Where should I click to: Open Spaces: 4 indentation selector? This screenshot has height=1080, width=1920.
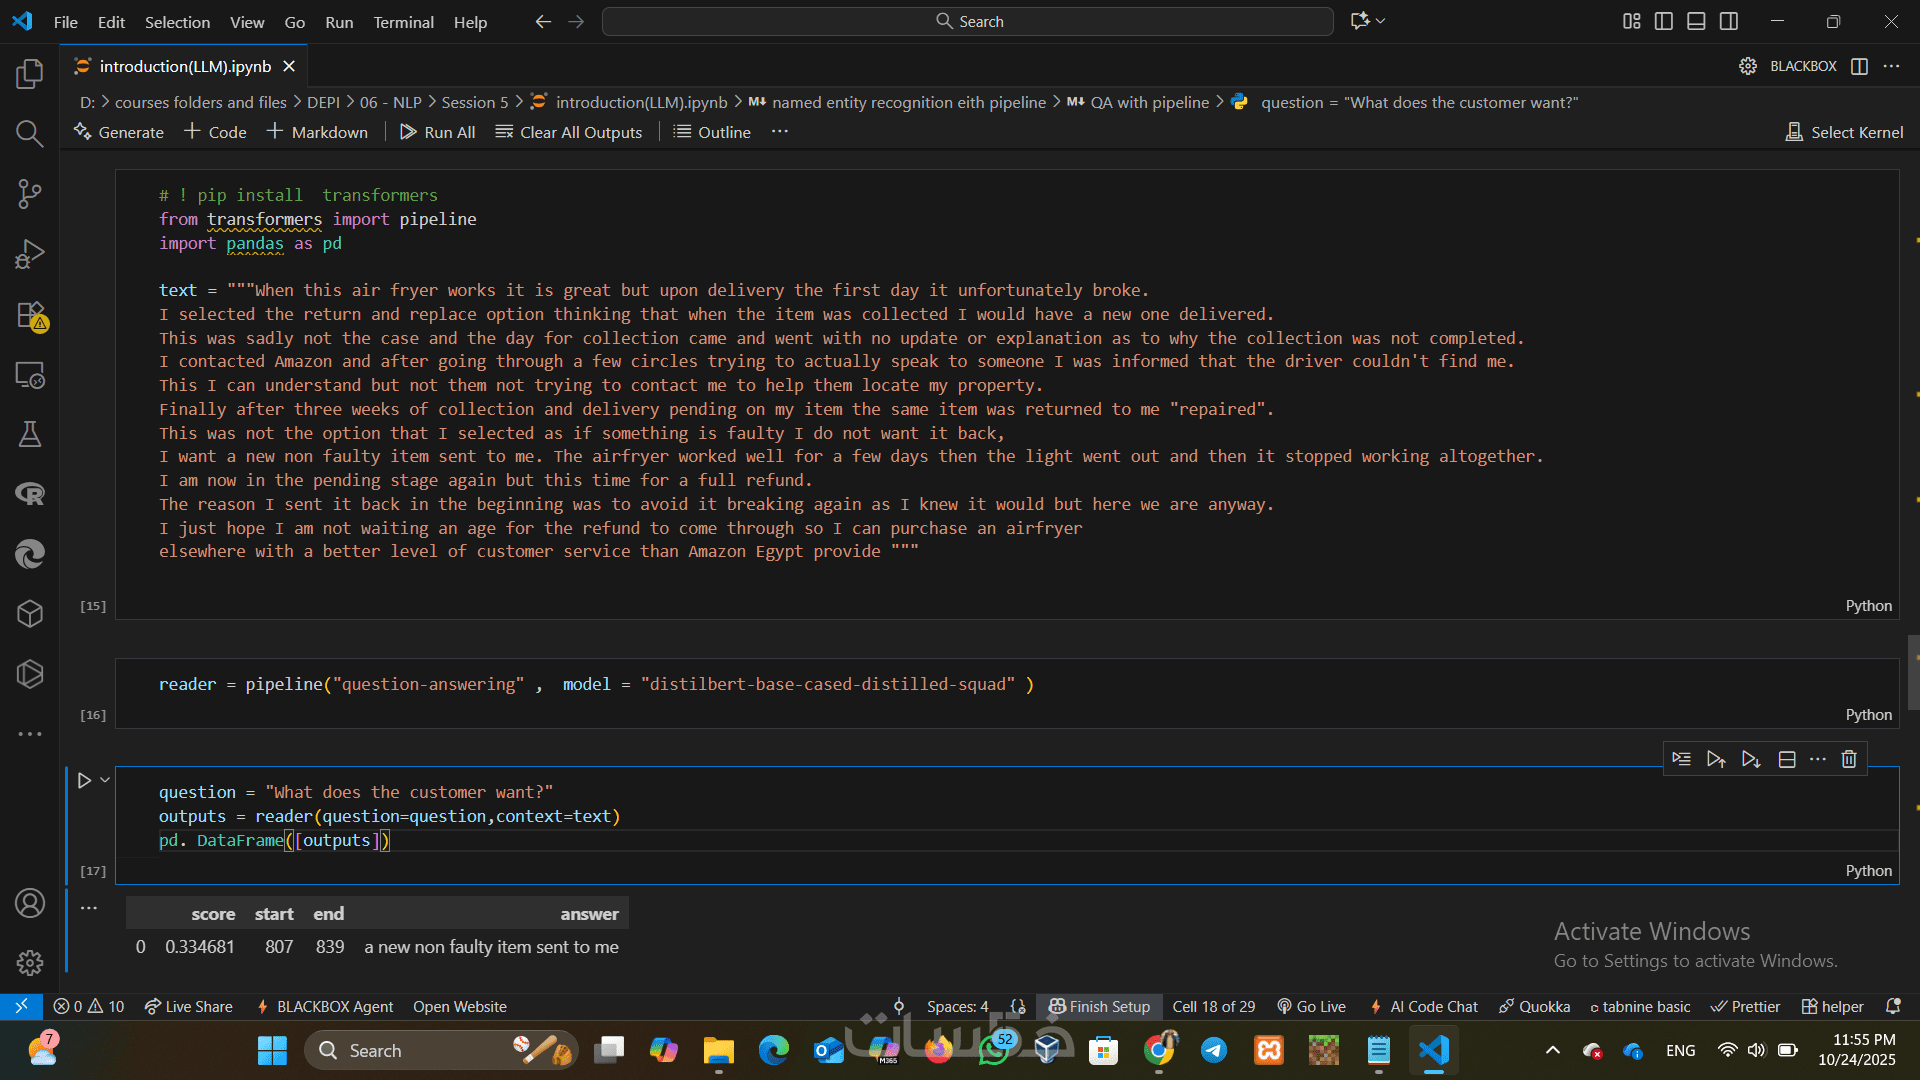click(957, 1006)
